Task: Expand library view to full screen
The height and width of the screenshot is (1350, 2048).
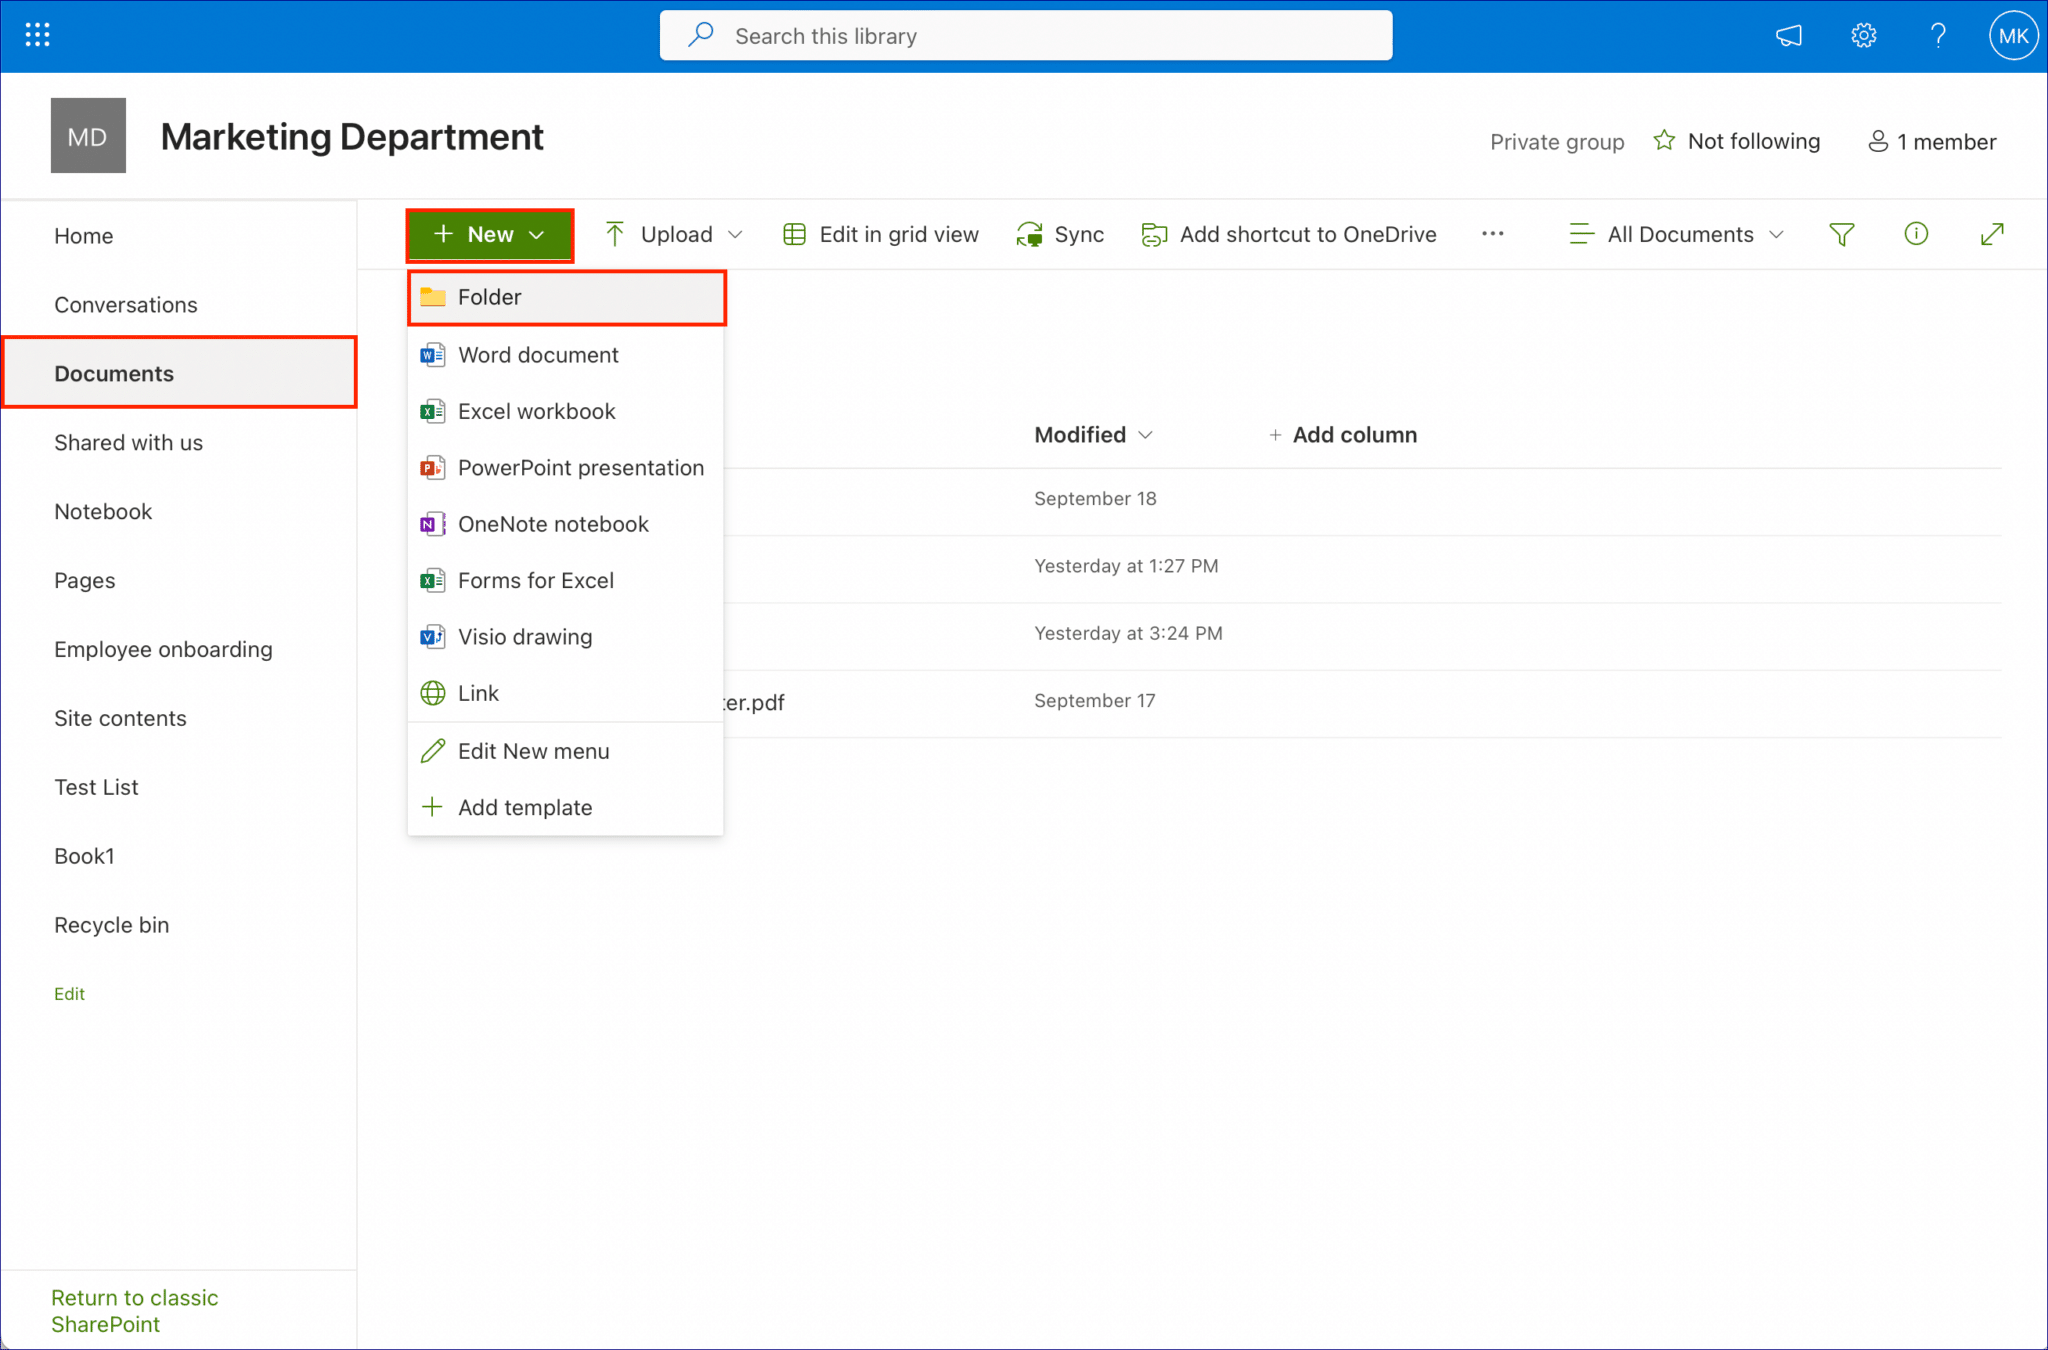Action: coord(1991,234)
